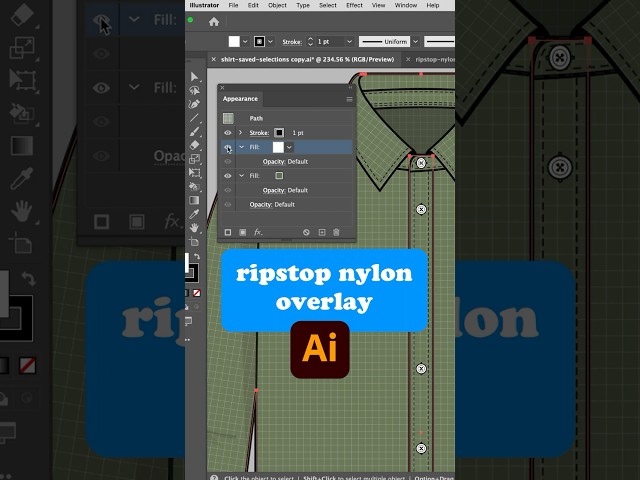Open the Stroke panel link in the control bar
Viewport: 640px width, 480px height.
292,42
